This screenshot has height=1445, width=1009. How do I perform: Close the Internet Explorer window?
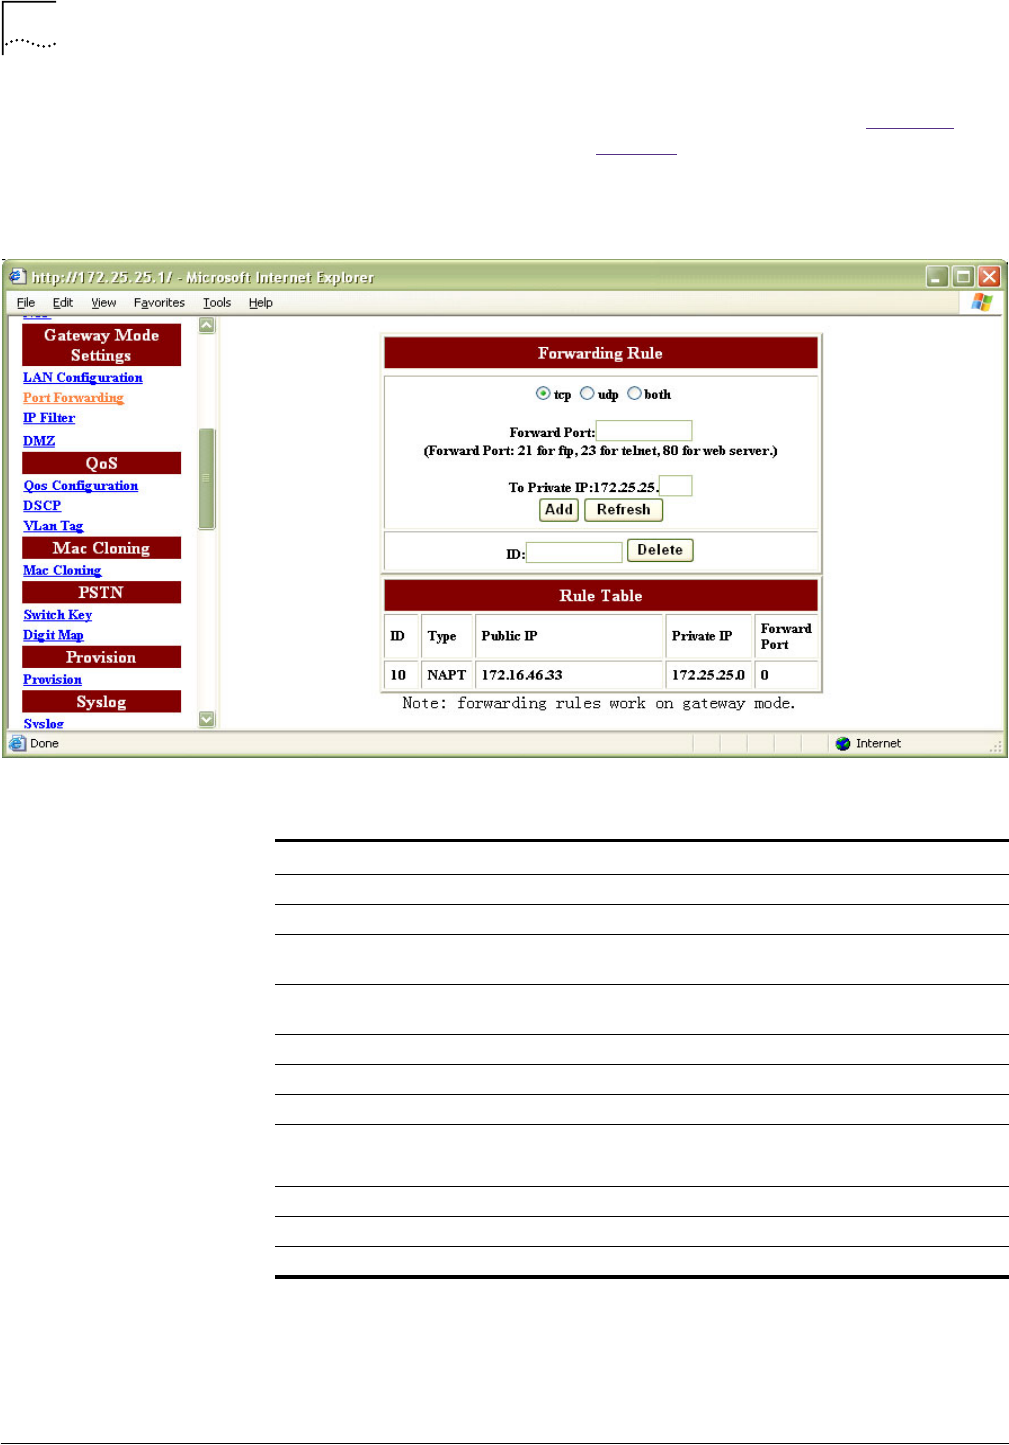[x=989, y=276]
